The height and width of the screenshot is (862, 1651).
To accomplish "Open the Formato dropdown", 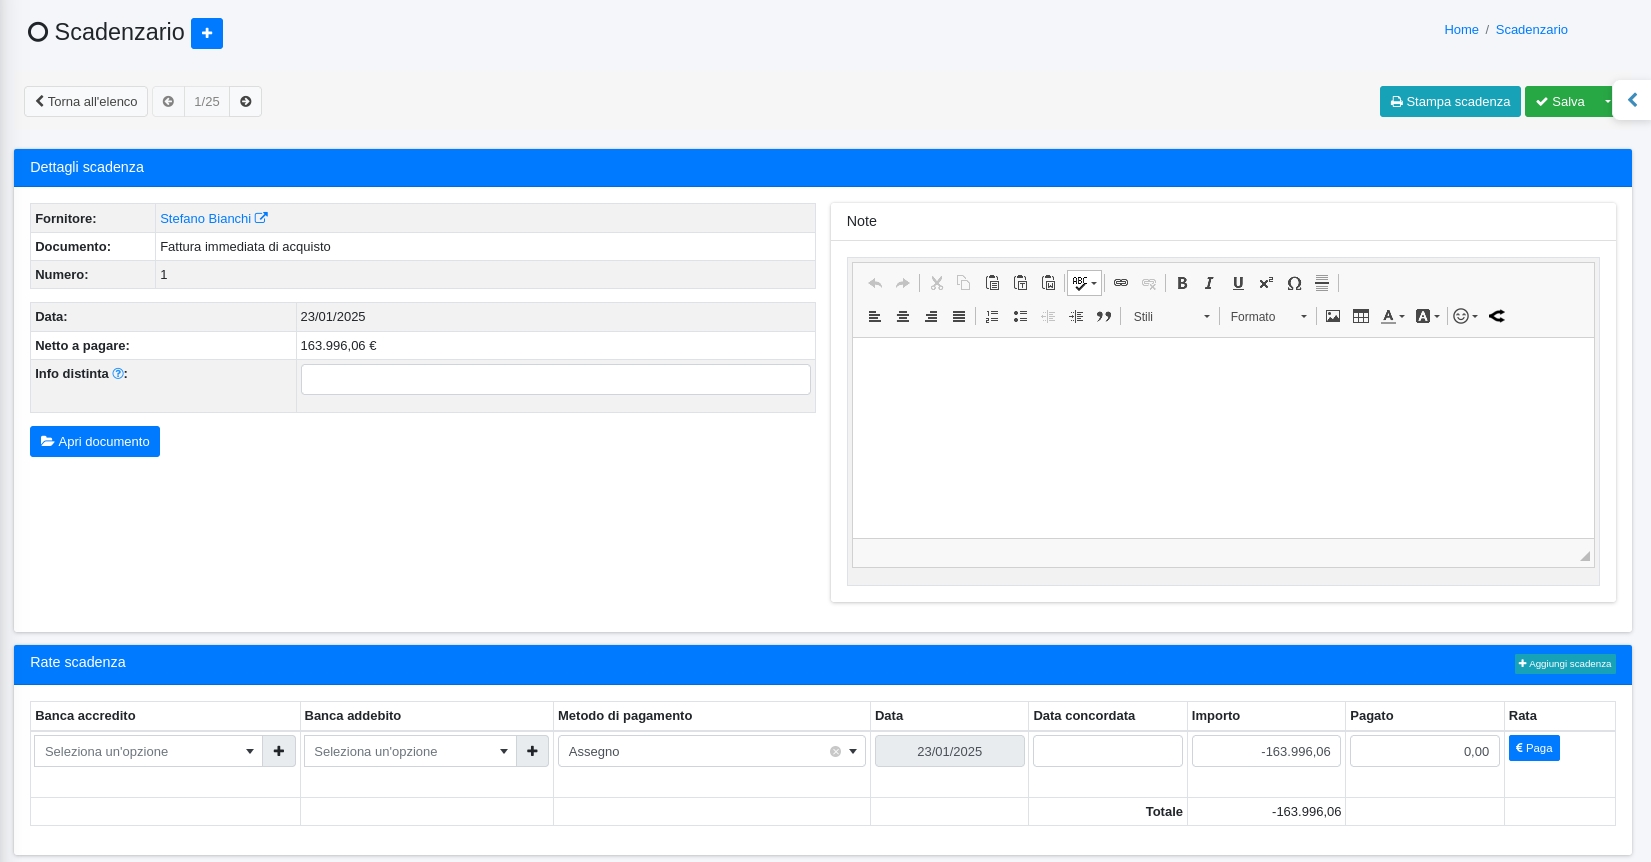I will [1268, 316].
